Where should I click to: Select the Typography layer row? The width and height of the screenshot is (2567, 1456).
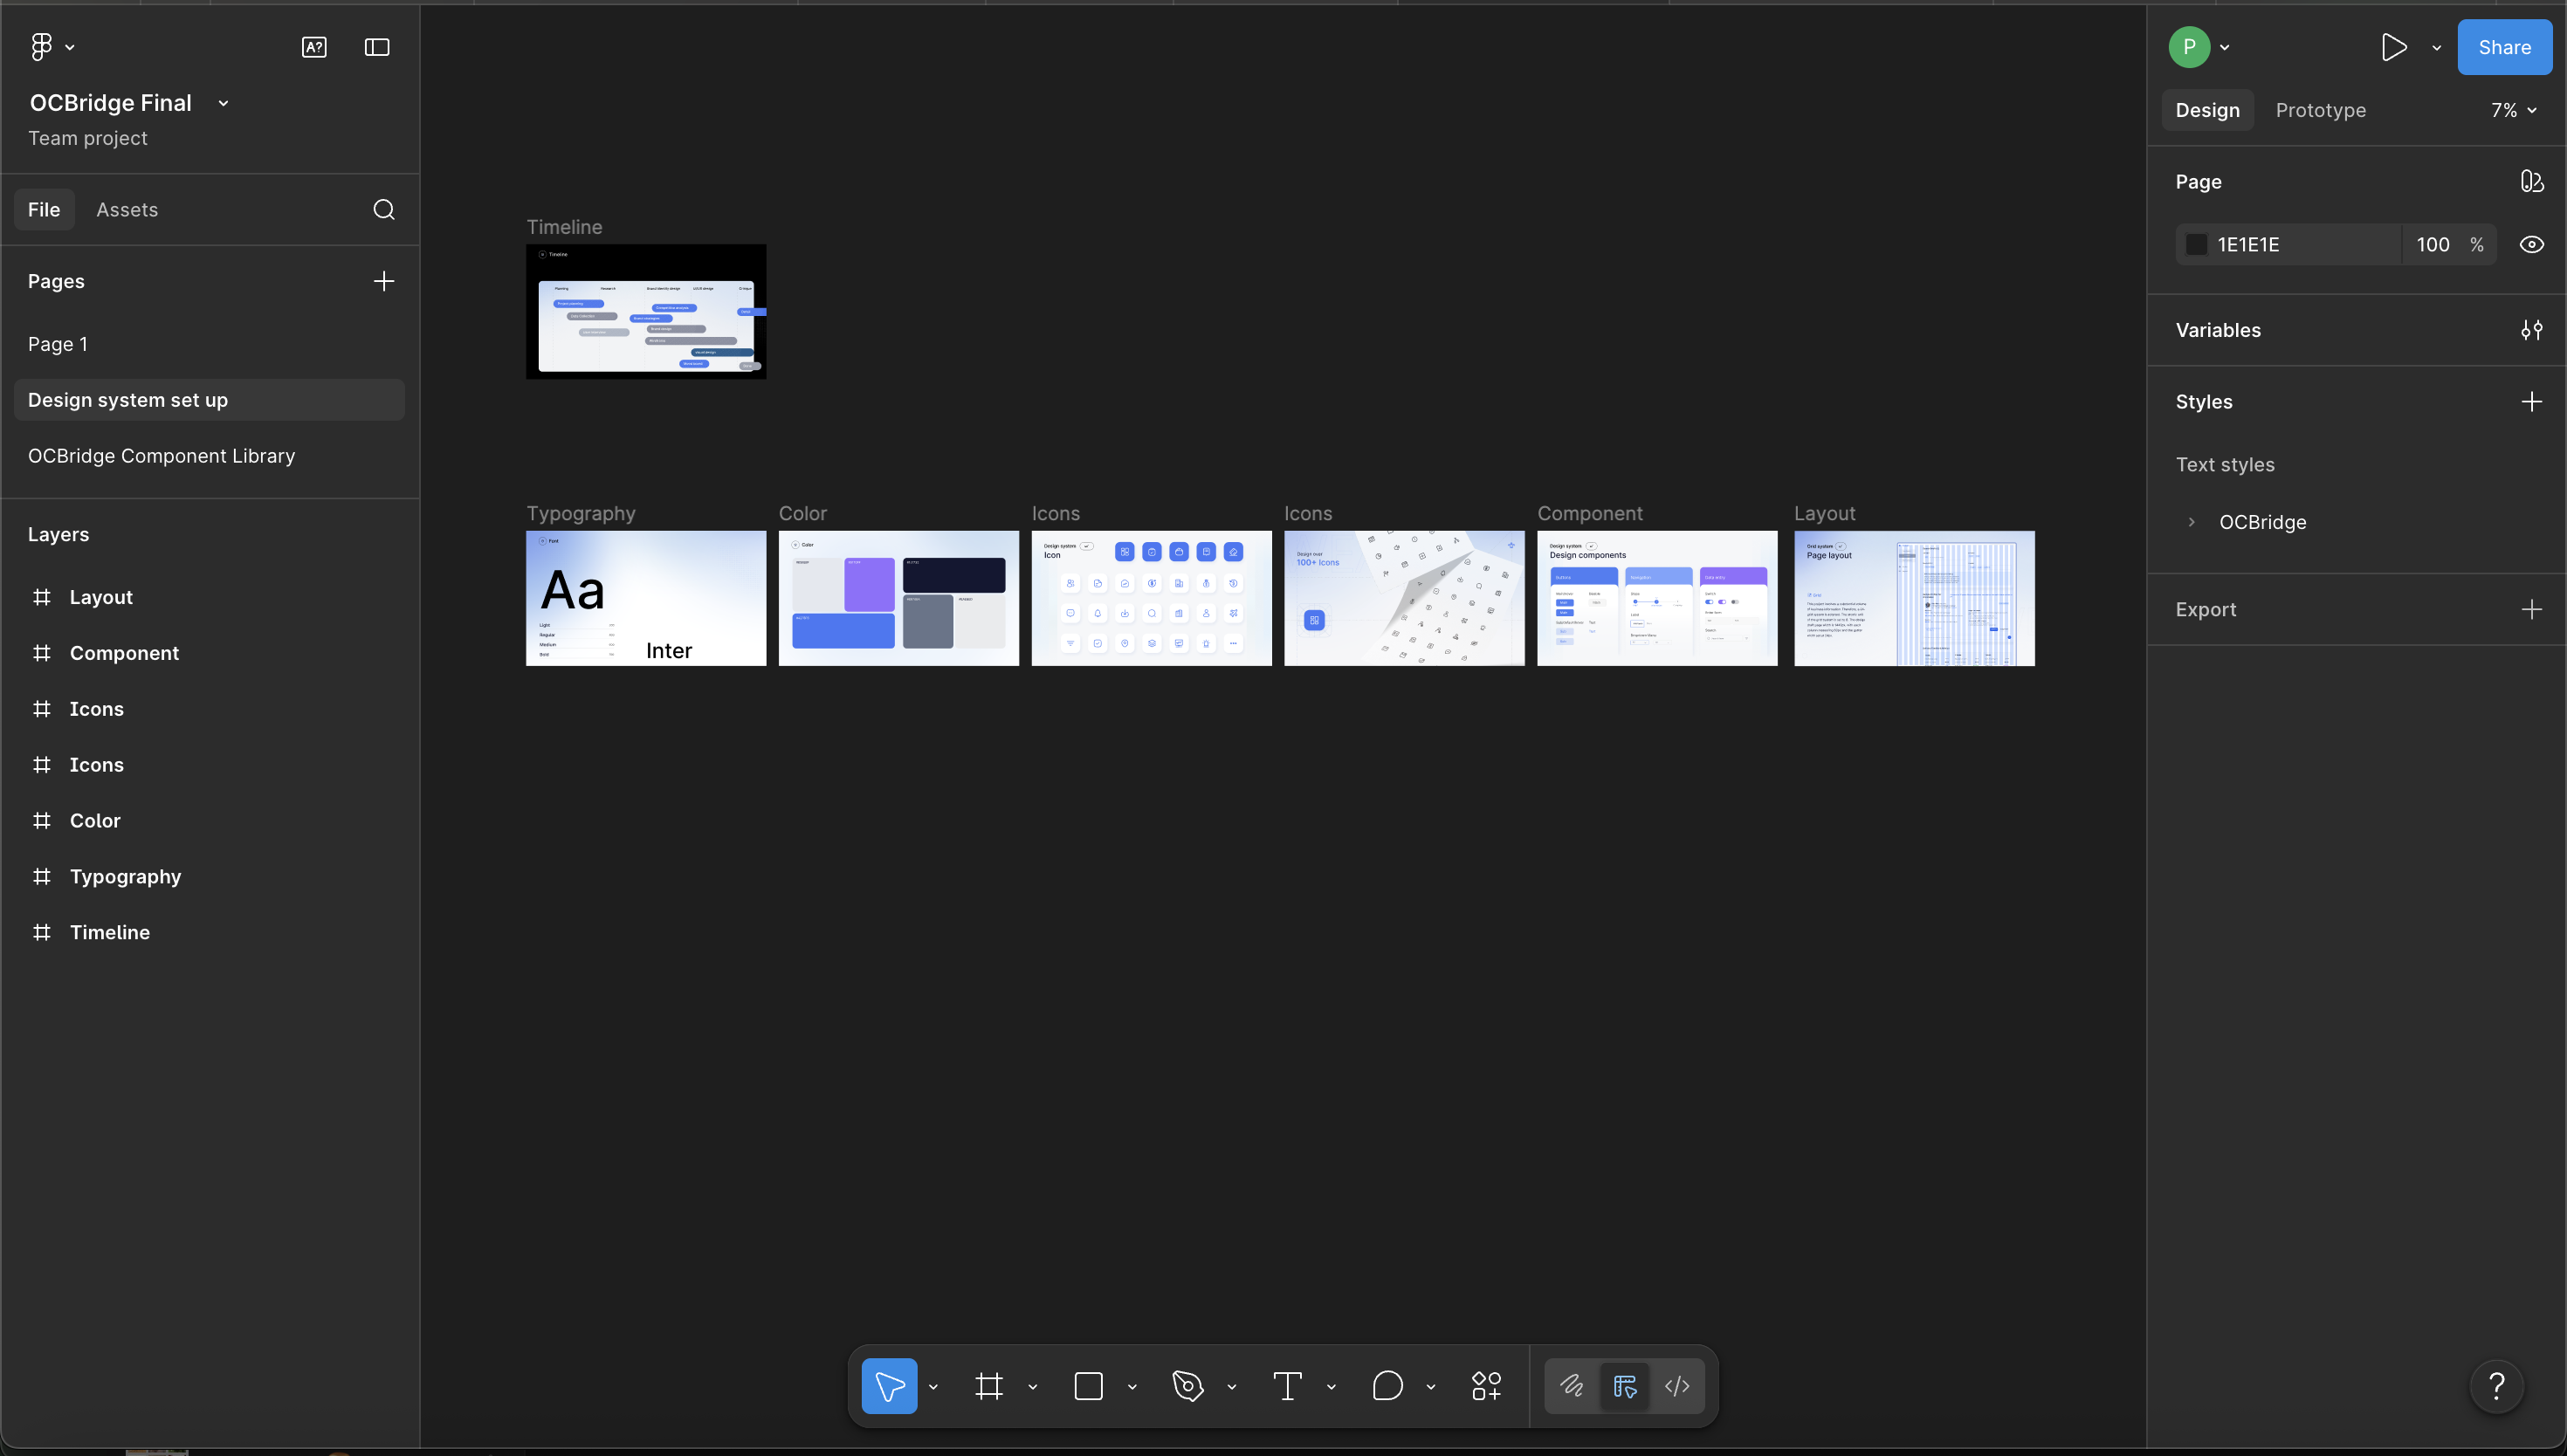pyautogui.click(x=209, y=876)
